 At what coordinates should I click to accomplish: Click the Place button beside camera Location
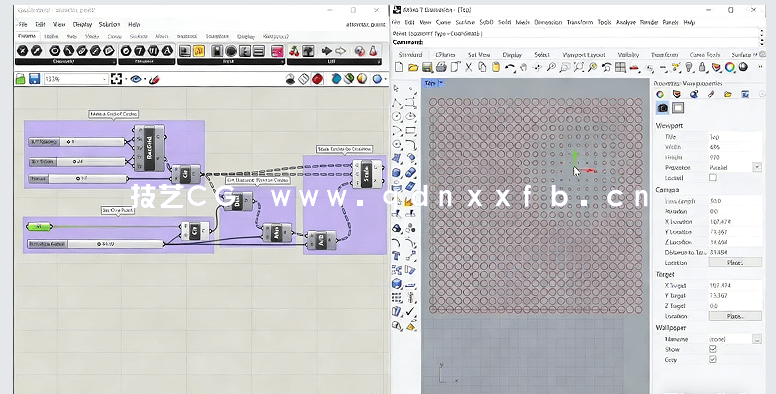735,262
